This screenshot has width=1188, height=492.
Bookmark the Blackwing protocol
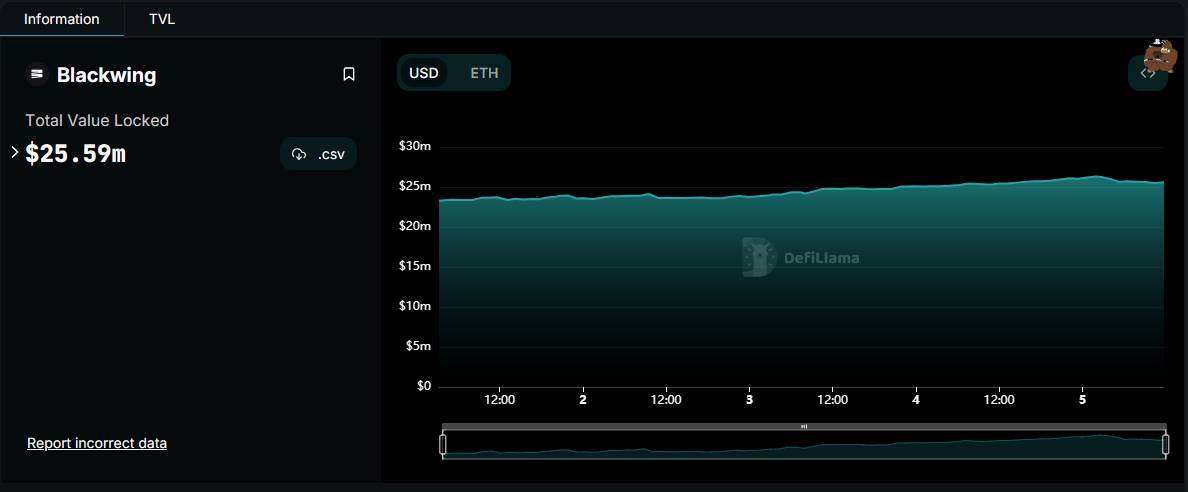pyautogui.click(x=349, y=74)
